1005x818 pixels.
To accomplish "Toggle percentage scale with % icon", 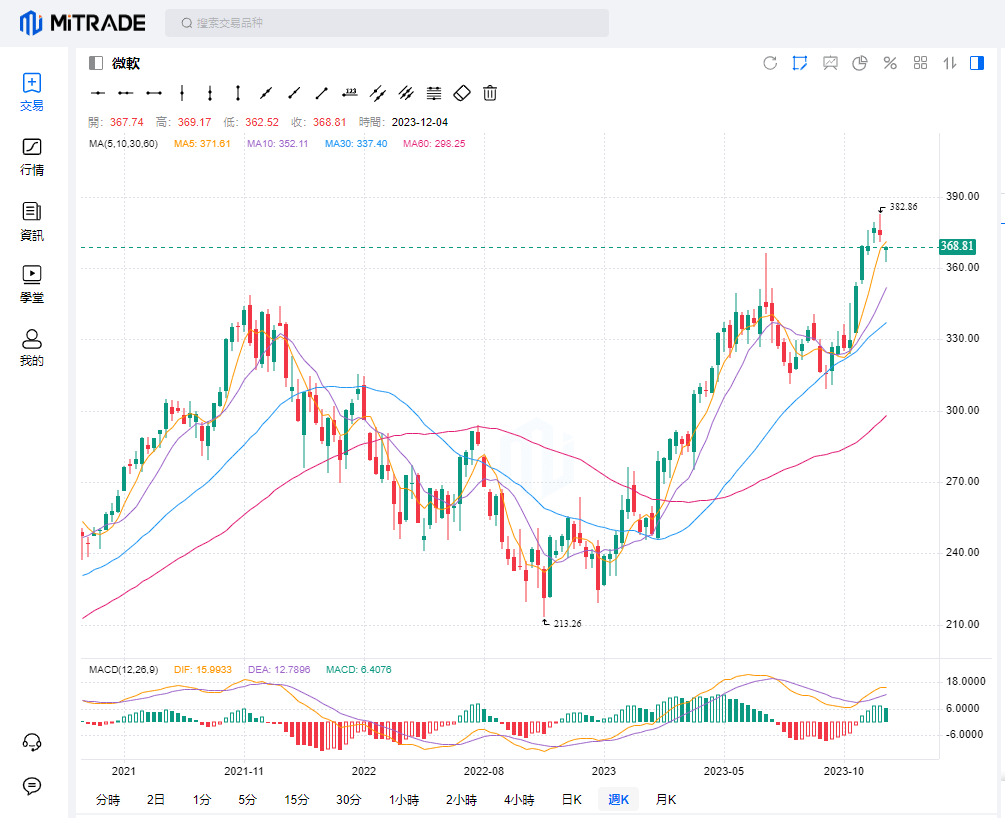I will click(889, 63).
